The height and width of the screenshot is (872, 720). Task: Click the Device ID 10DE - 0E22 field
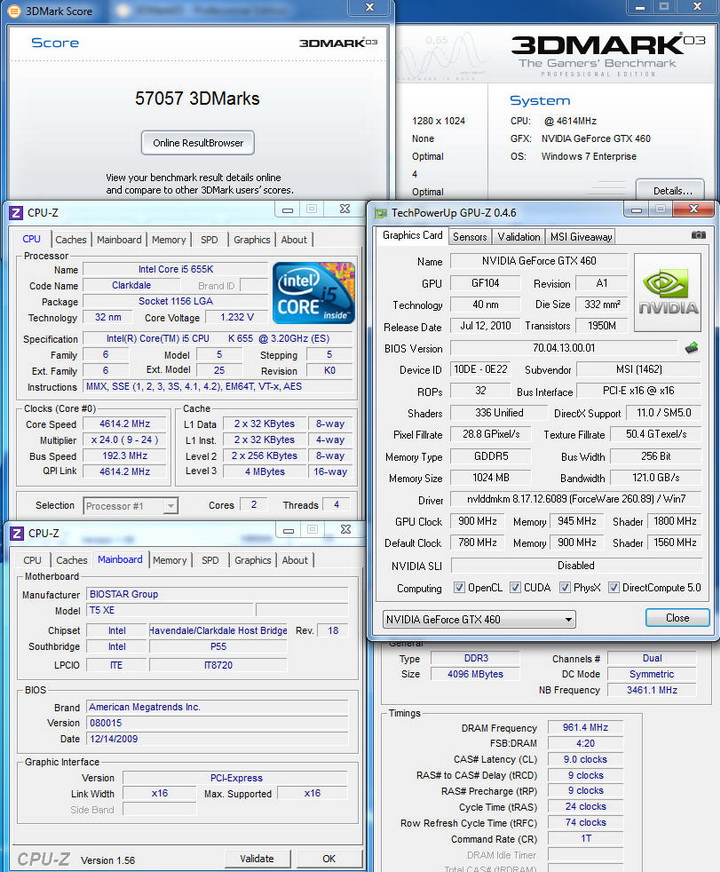coord(480,369)
